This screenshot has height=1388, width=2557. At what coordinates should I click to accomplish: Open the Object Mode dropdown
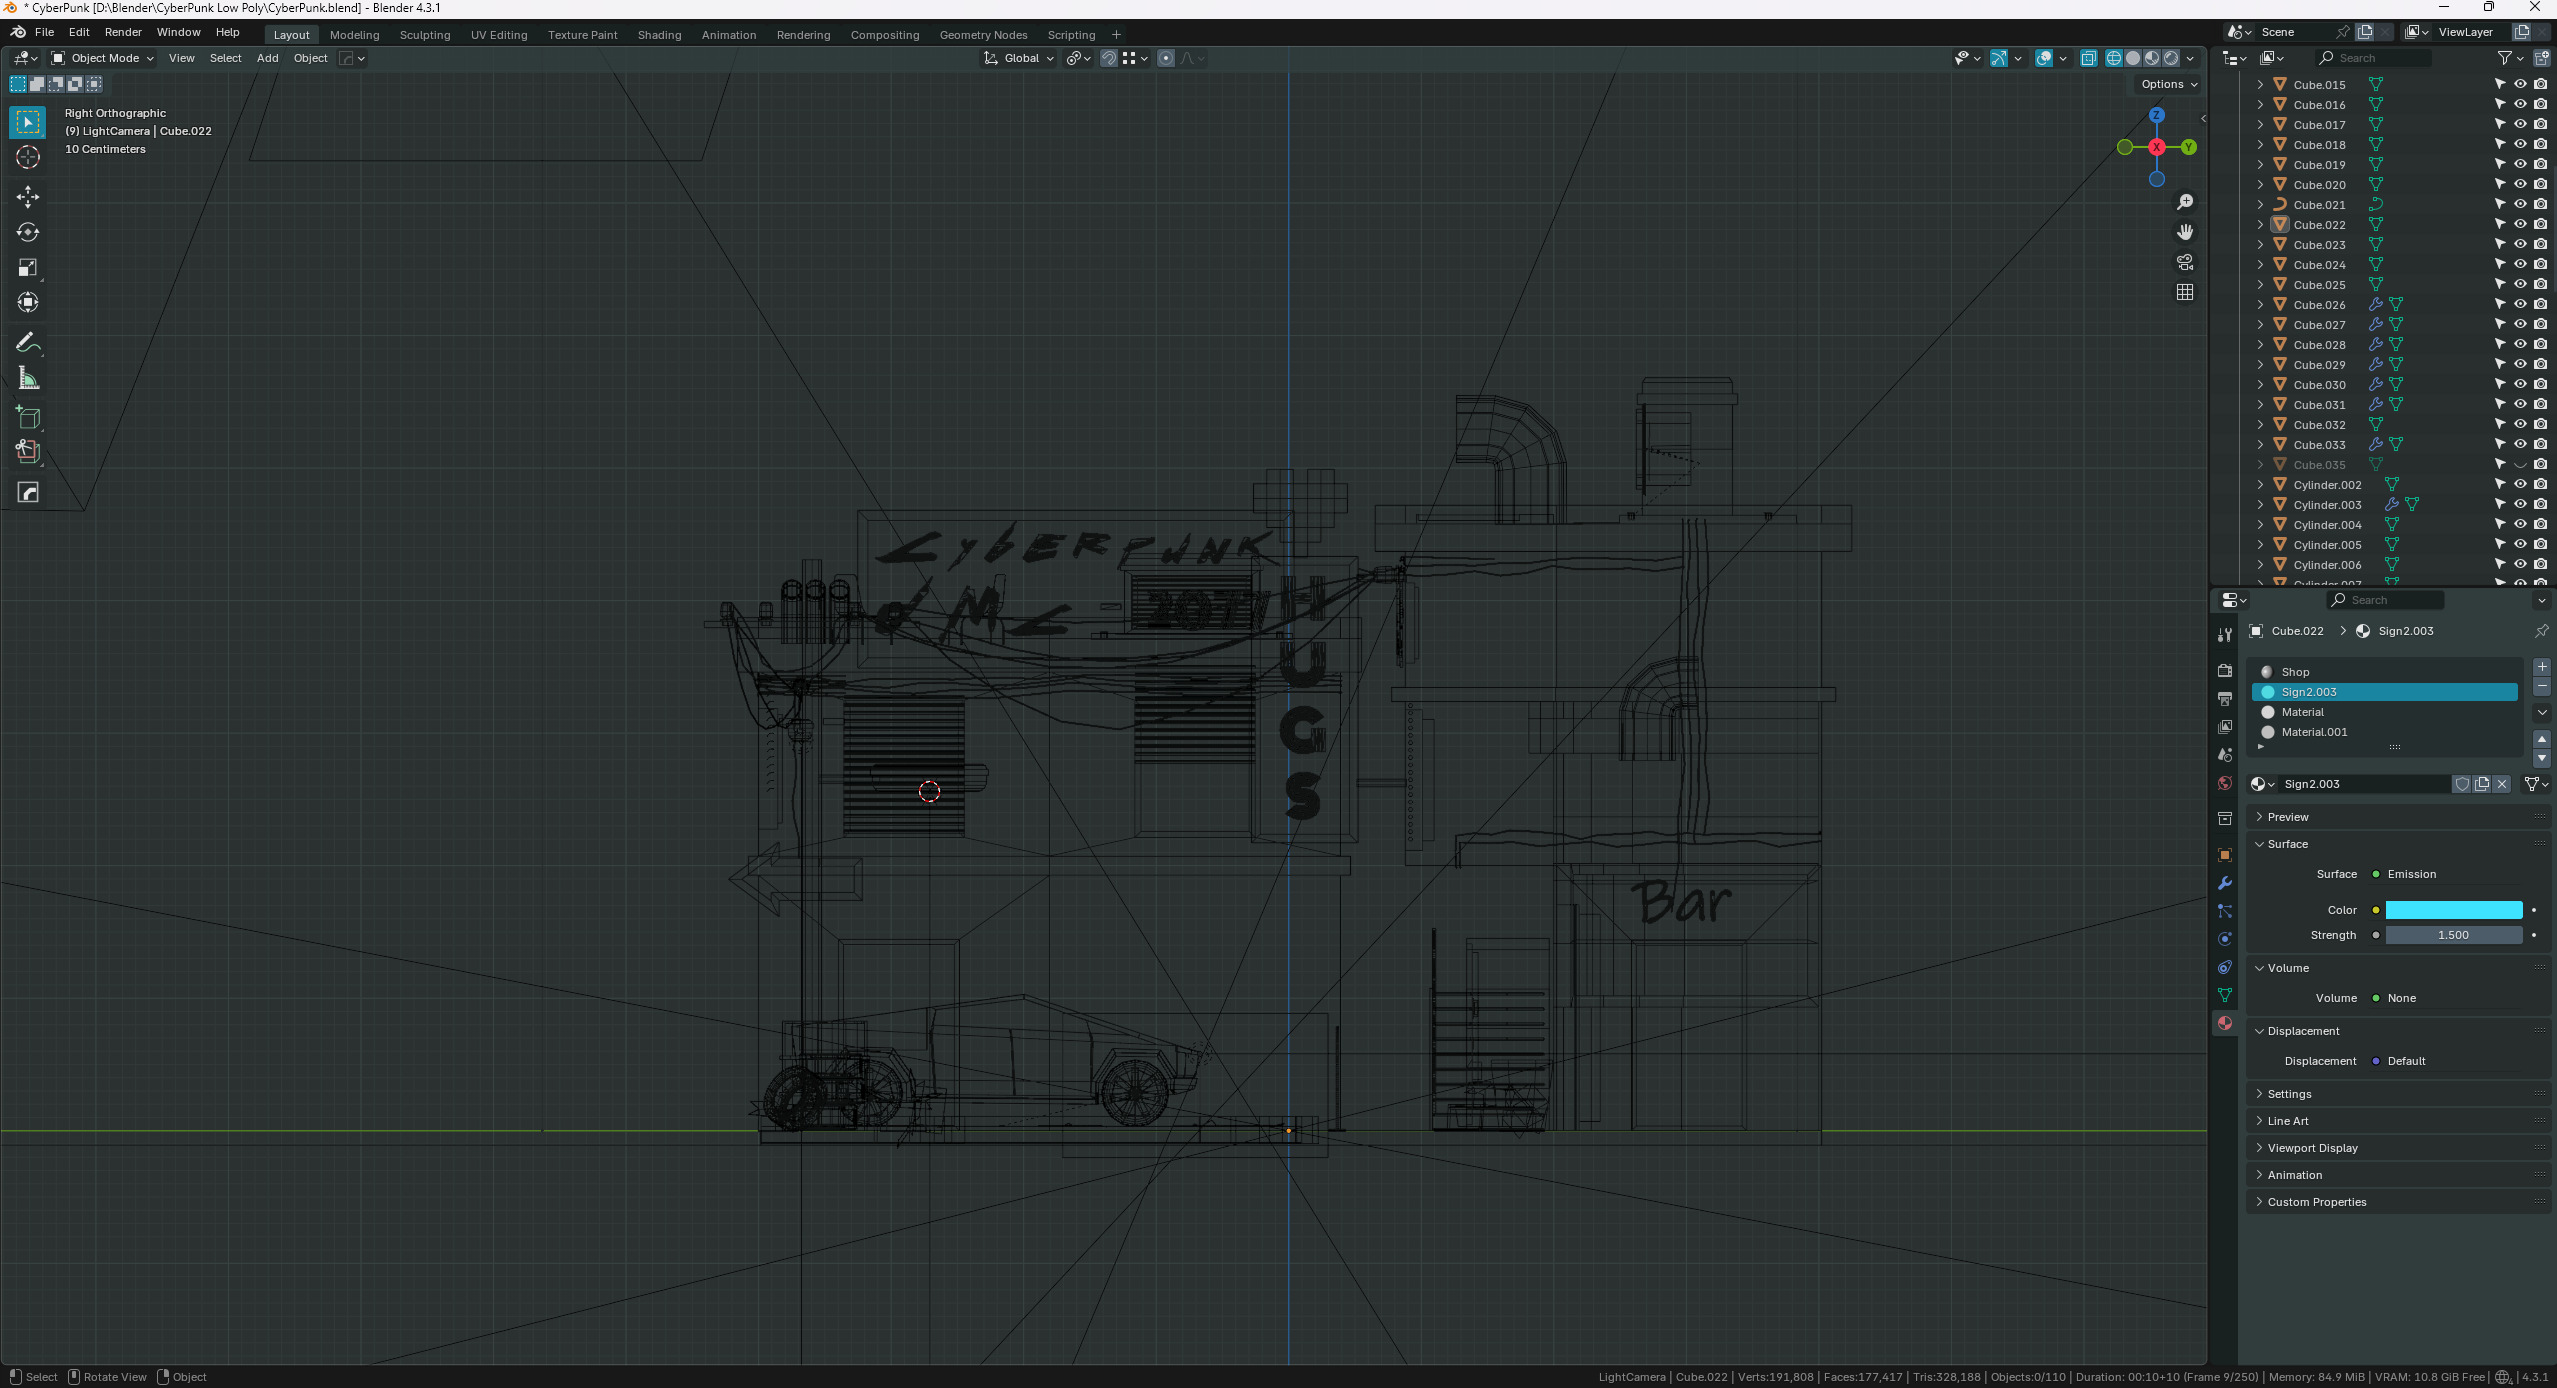(x=104, y=58)
